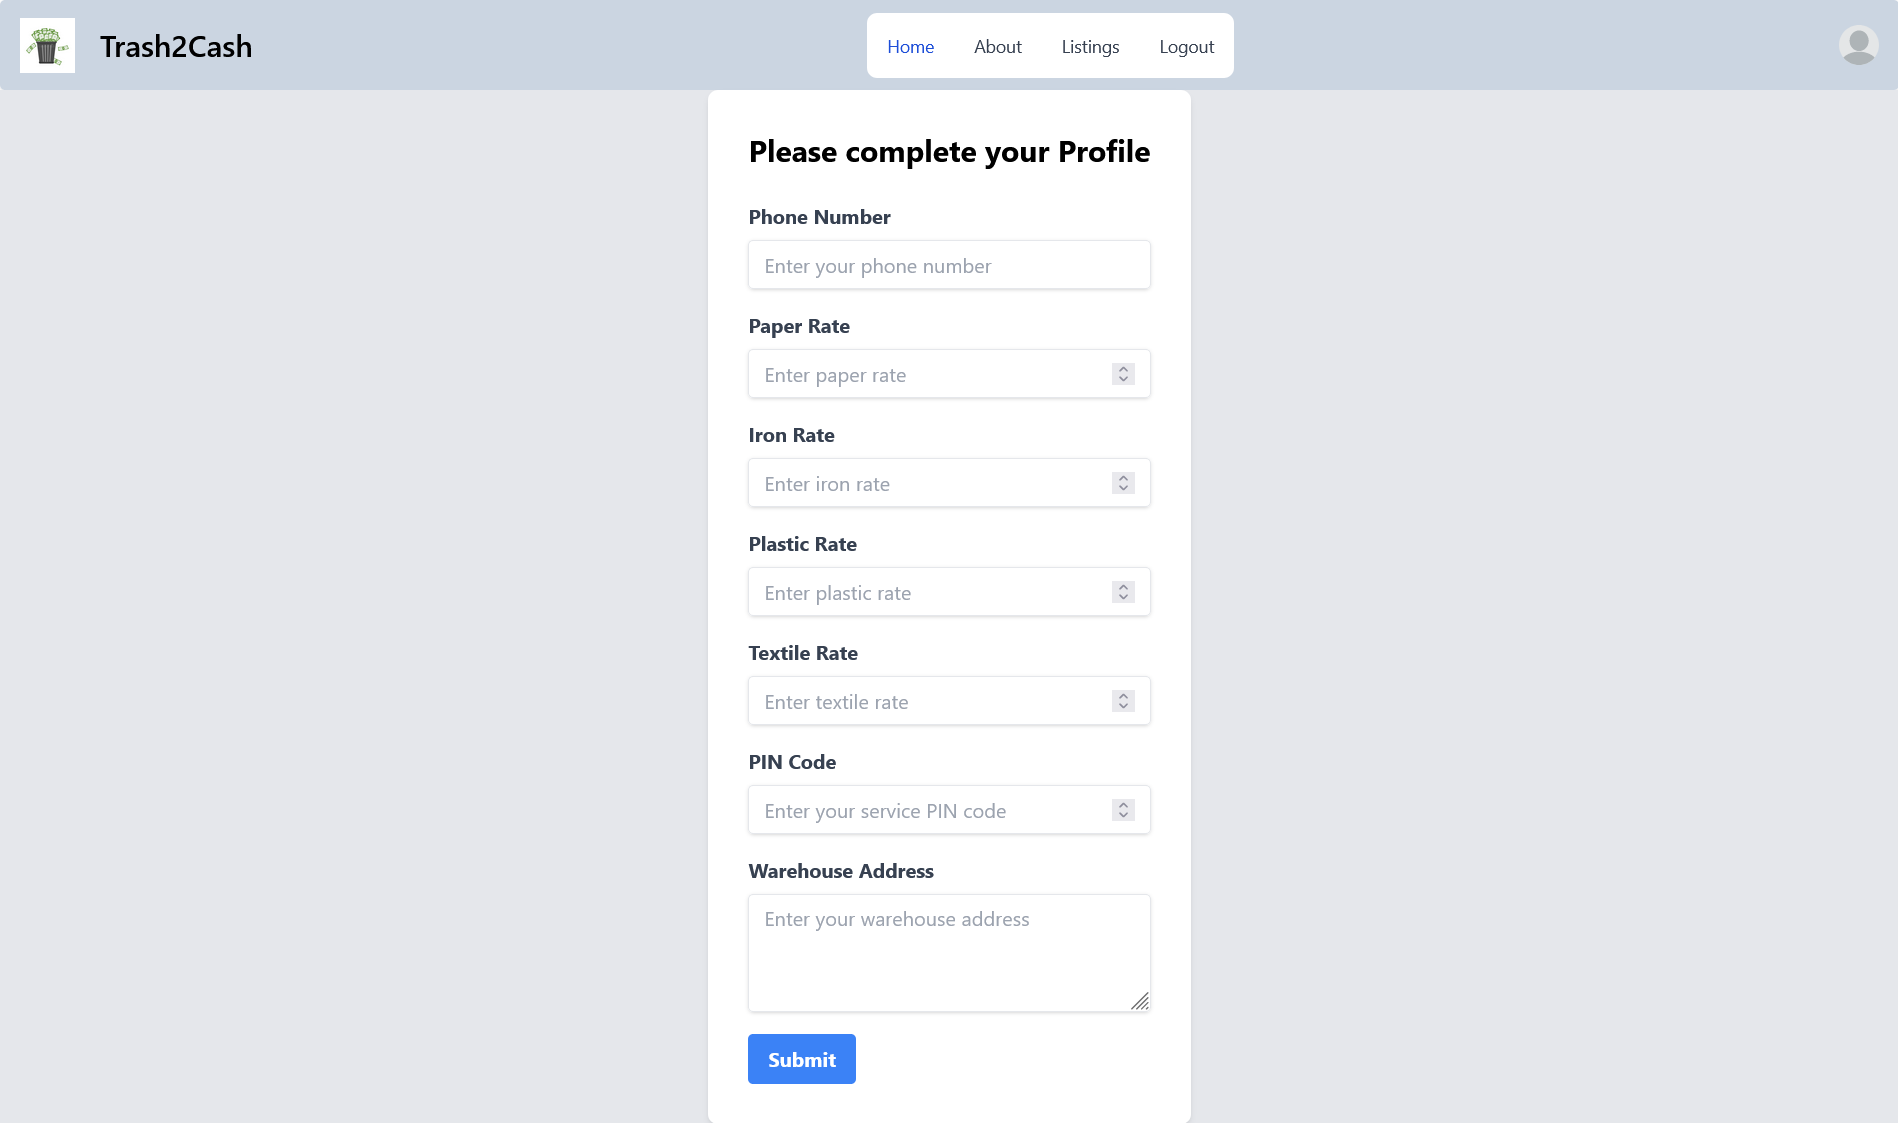Screen dimensions: 1898x1123
Task: Focus the phone number input field
Action: (x=948, y=265)
